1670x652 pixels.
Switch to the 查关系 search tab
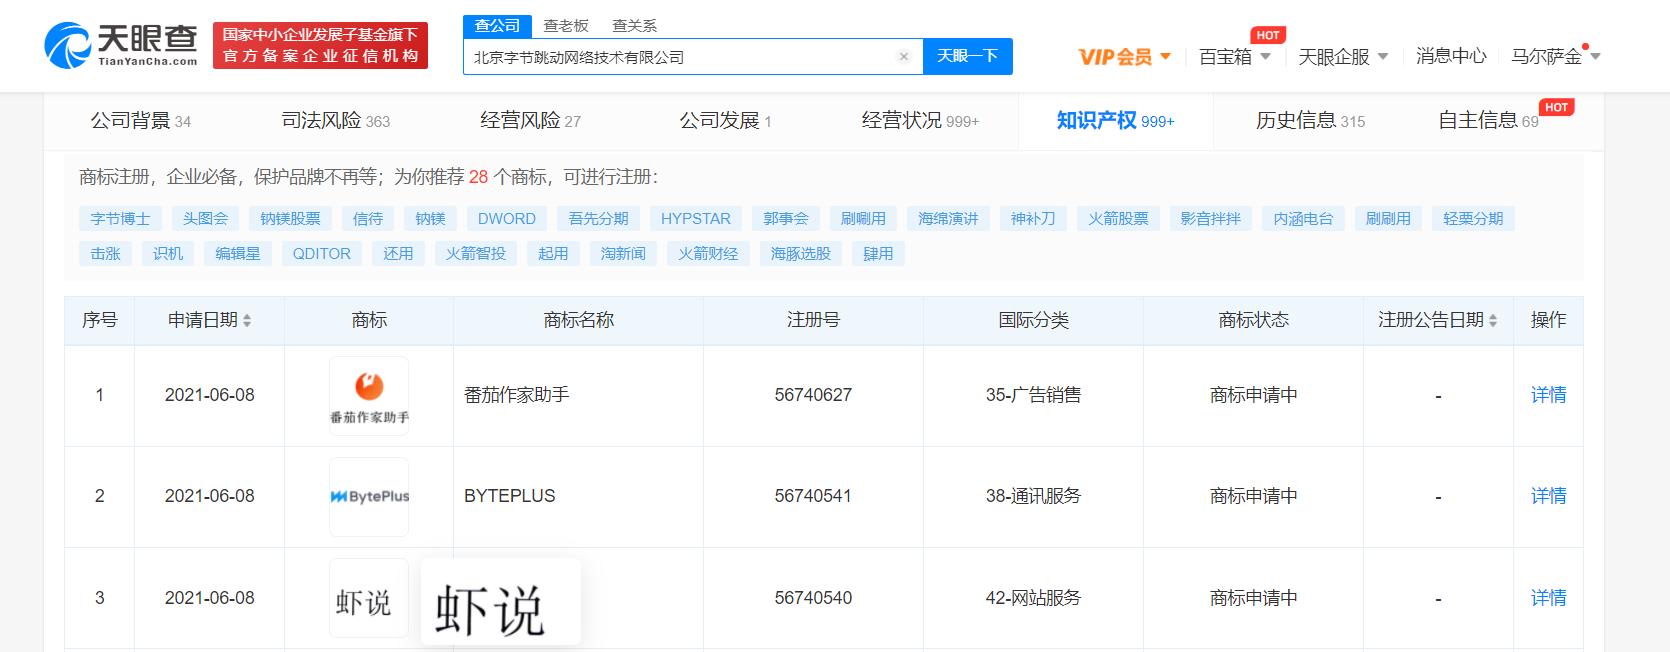point(635,26)
